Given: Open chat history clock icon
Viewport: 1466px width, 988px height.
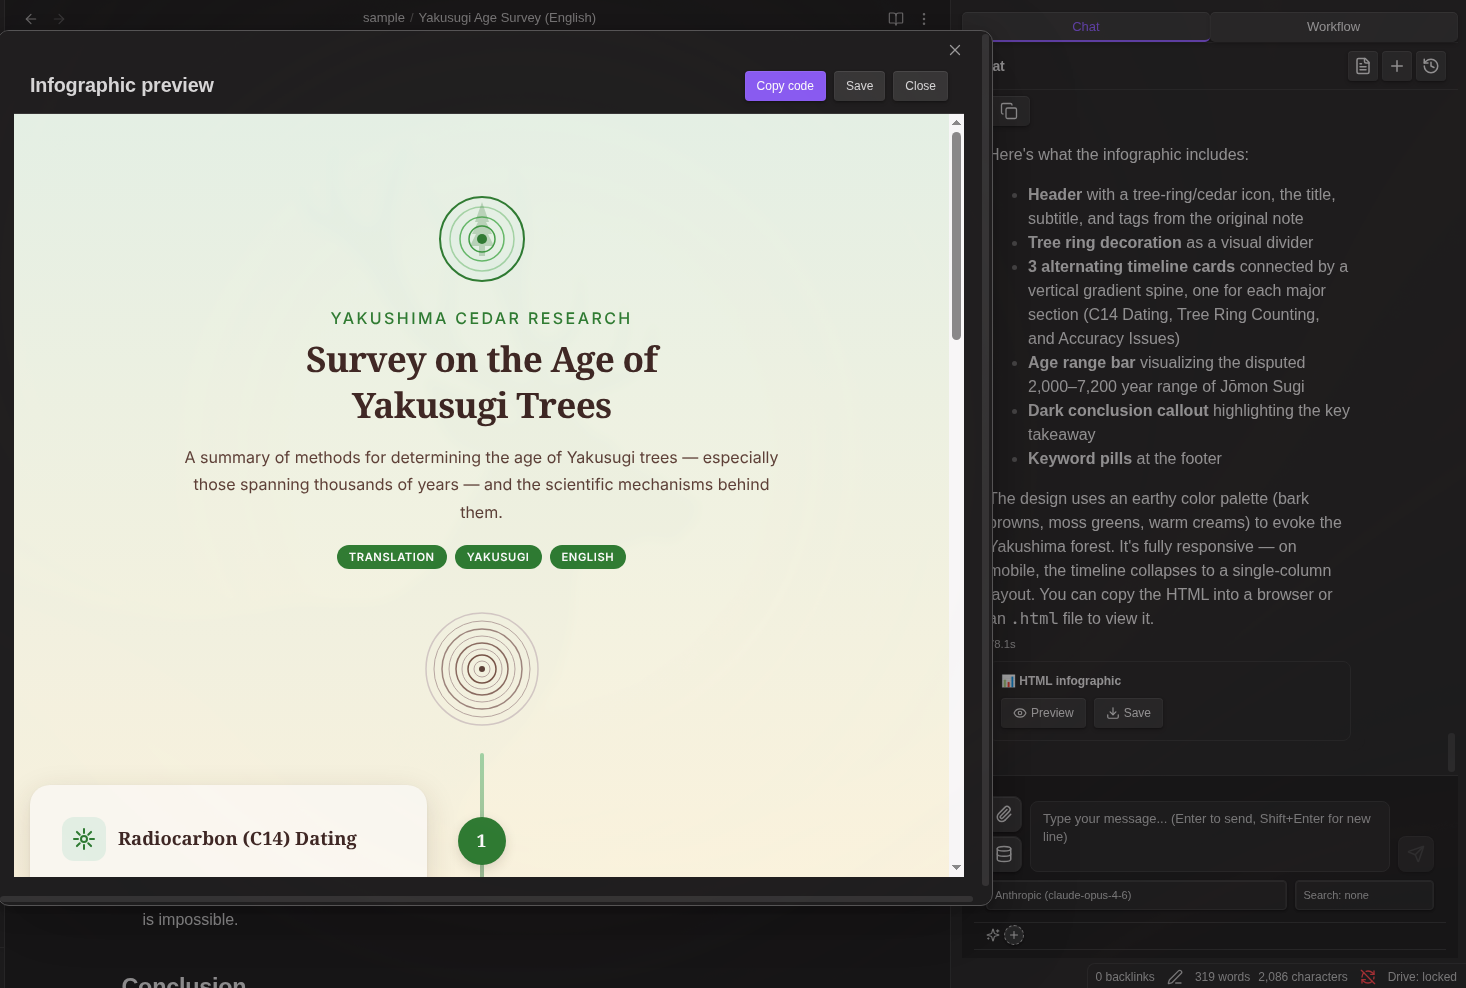Looking at the screenshot, I should (1431, 66).
